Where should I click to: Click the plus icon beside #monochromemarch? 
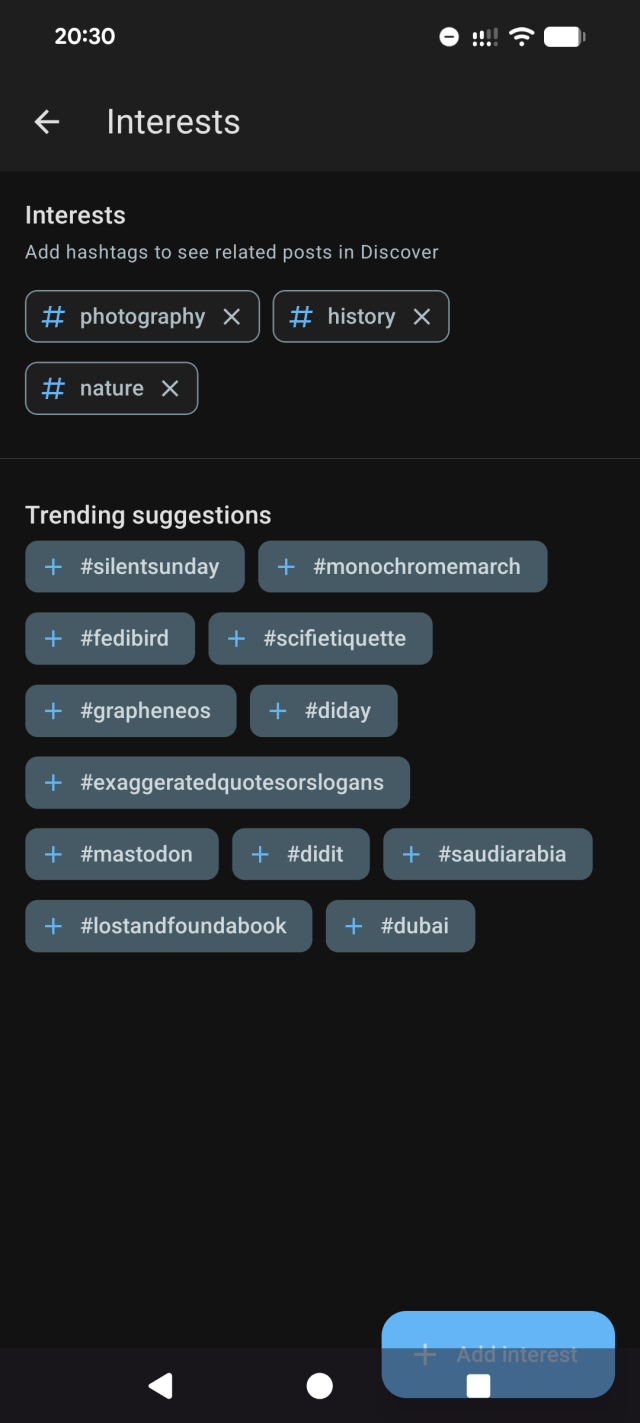[287, 566]
